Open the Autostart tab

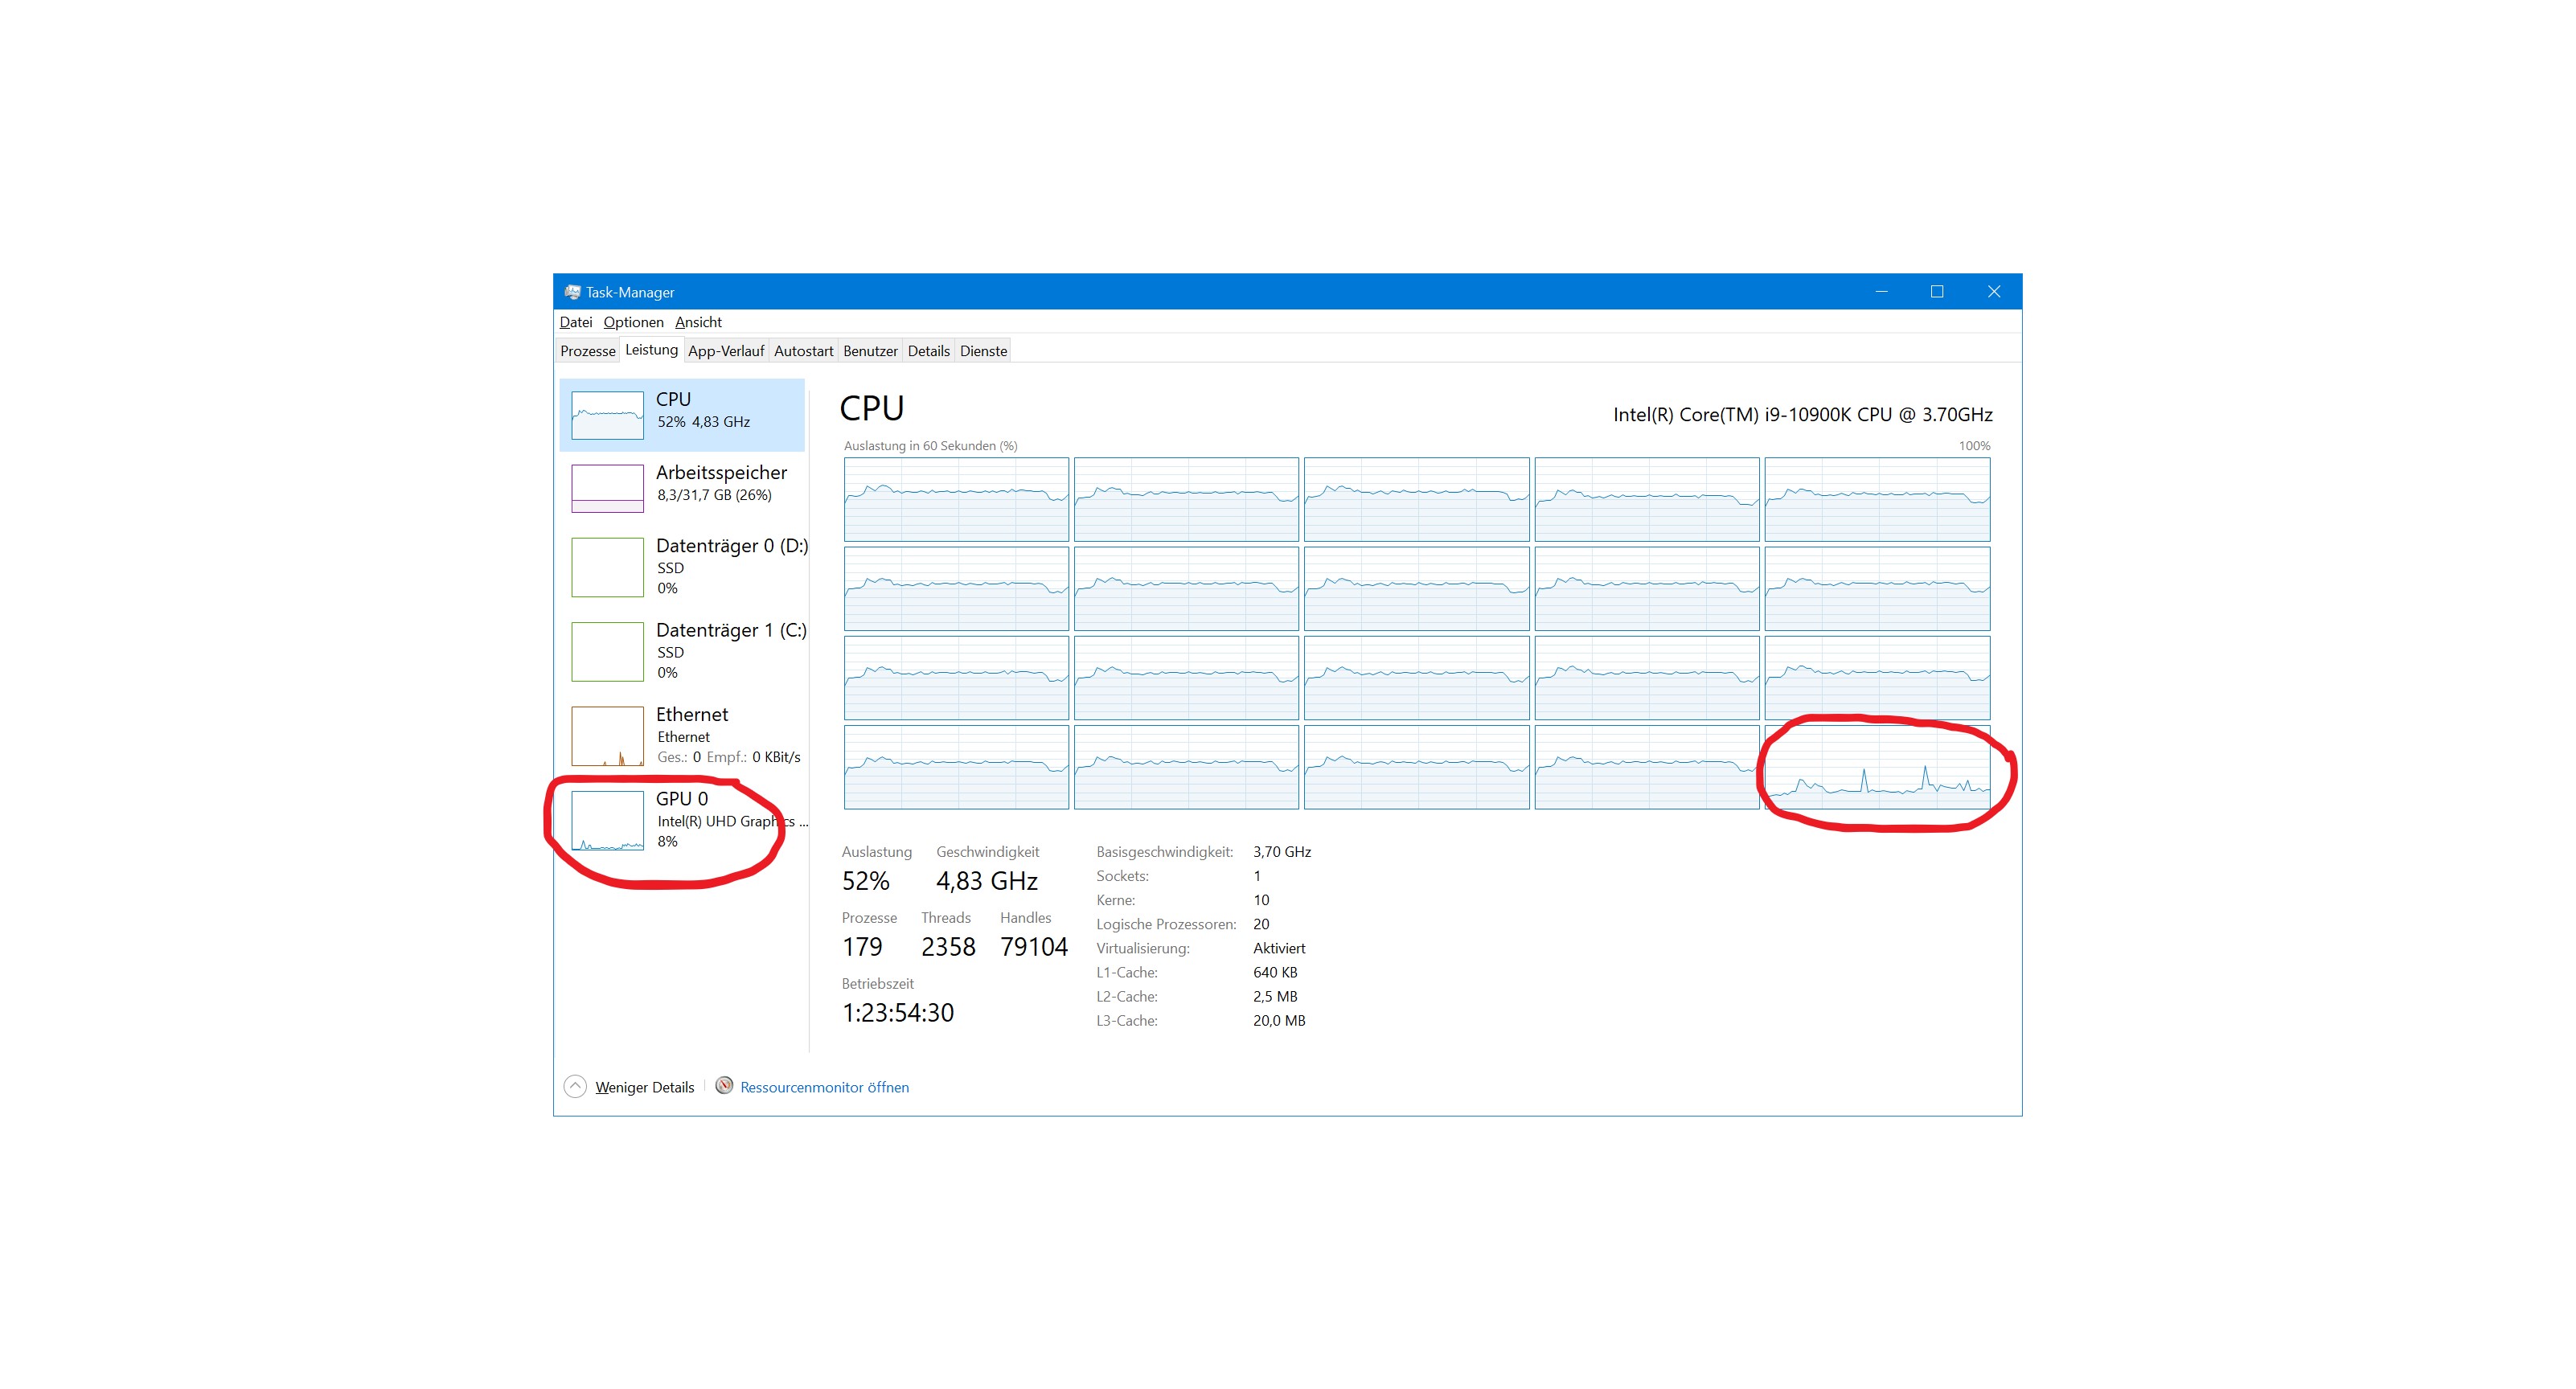point(803,351)
